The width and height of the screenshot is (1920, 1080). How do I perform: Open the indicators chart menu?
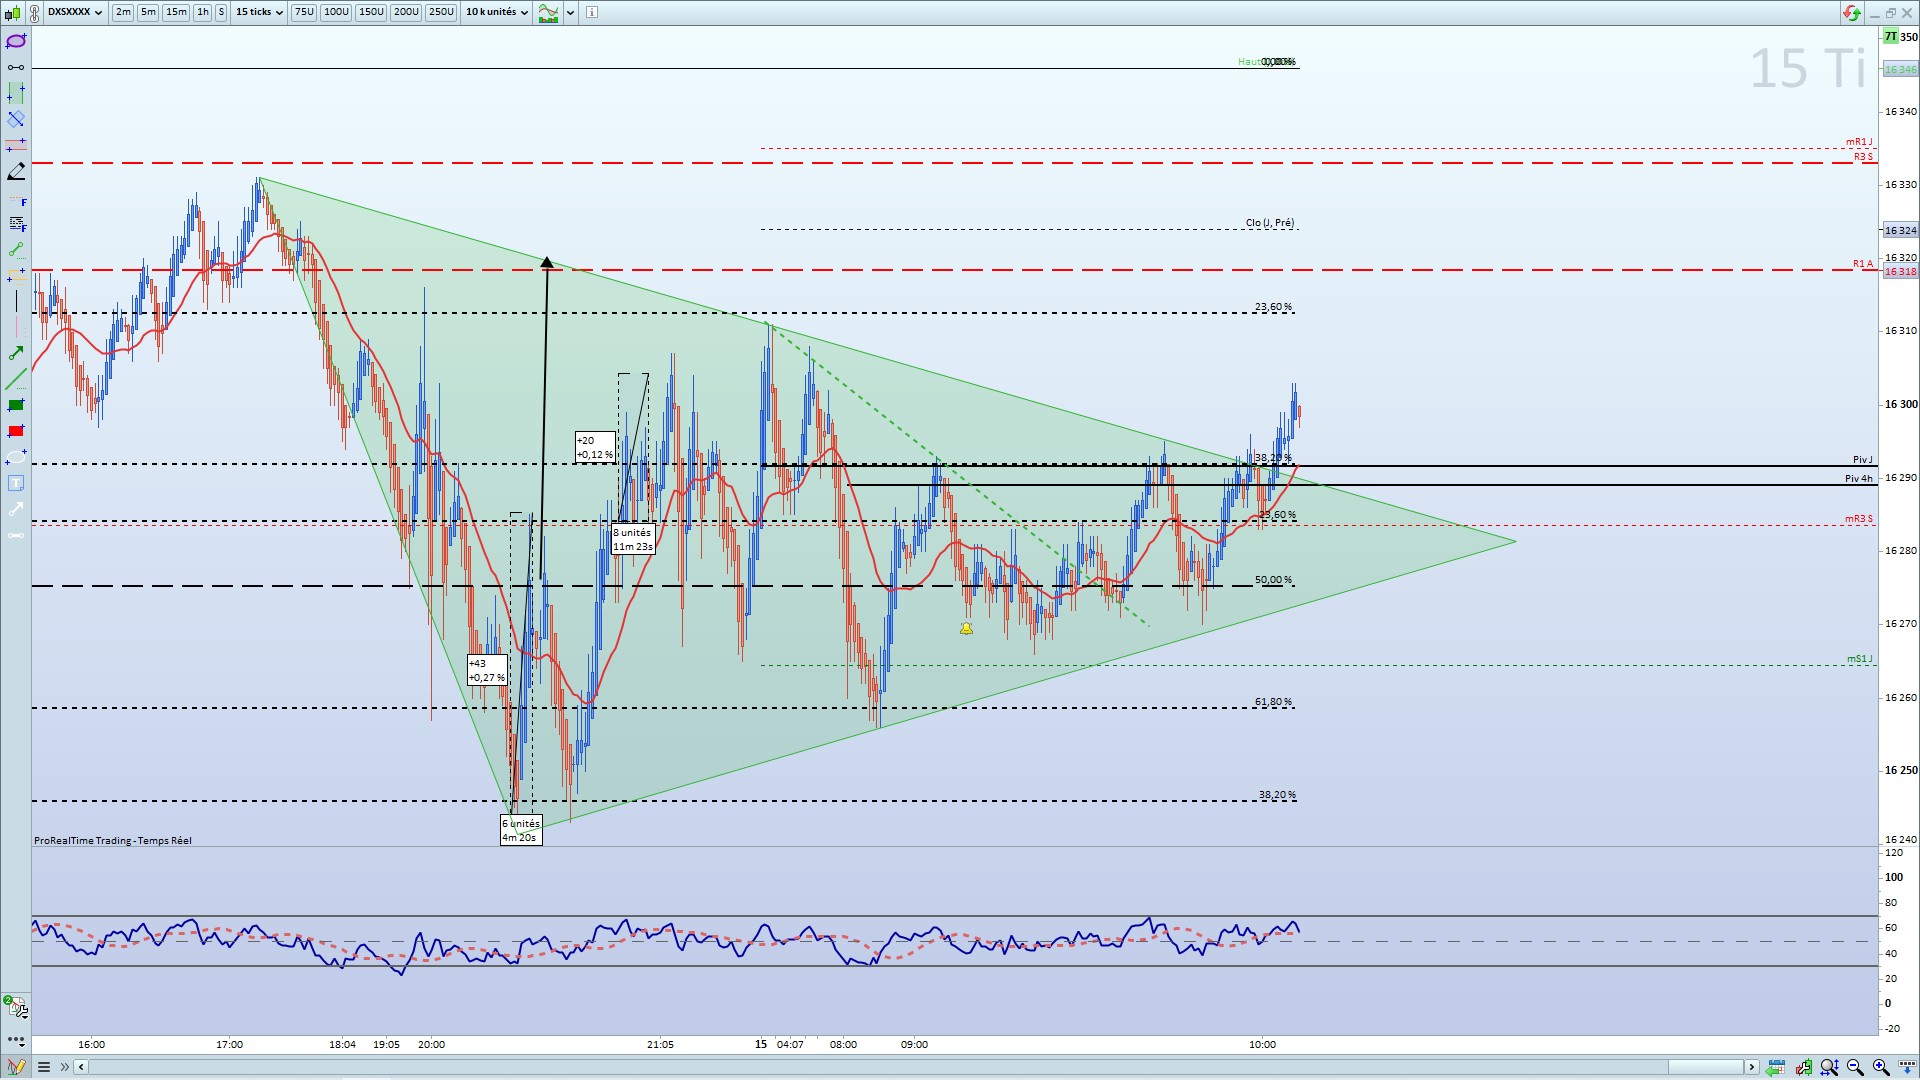tap(548, 12)
